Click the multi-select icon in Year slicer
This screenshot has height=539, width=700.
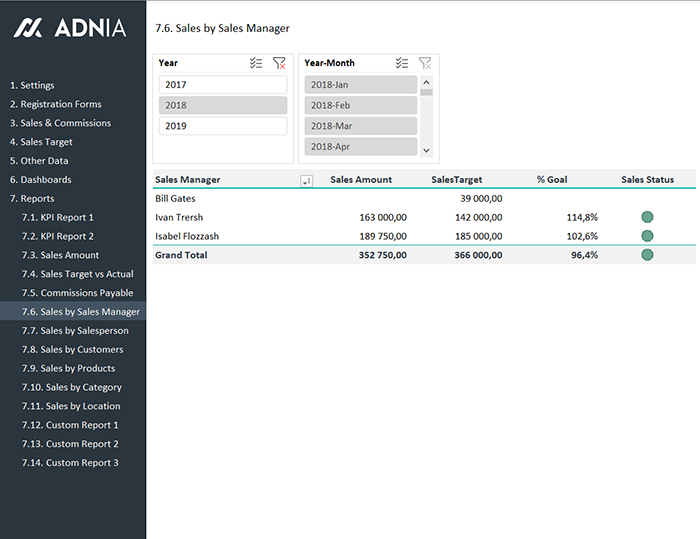pyautogui.click(x=256, y=63)
